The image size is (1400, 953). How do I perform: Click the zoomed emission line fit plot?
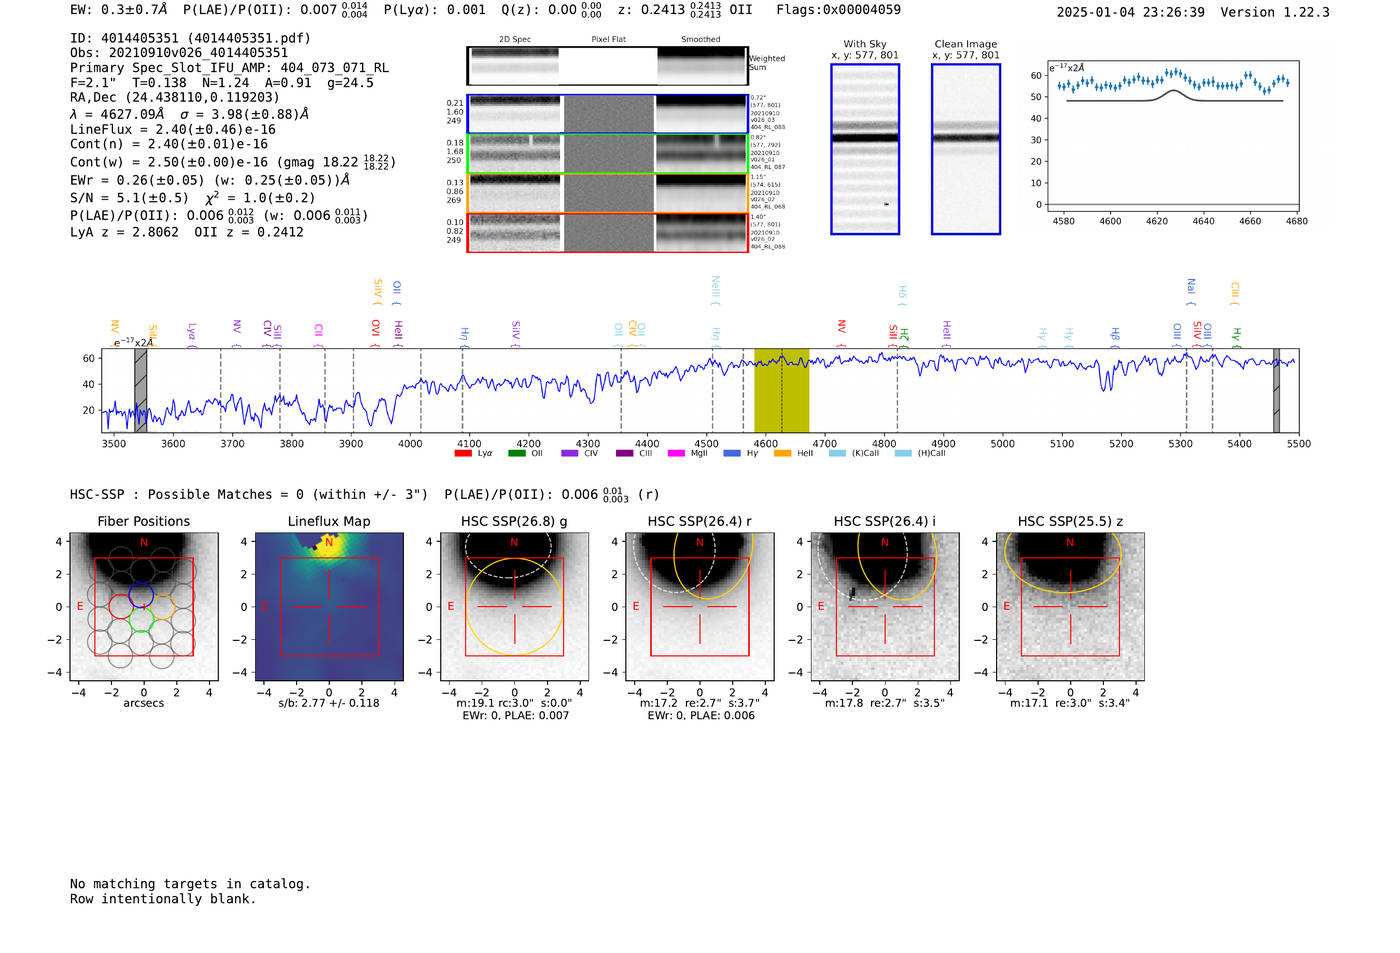pyautogui.click(x=1172, y=137)
